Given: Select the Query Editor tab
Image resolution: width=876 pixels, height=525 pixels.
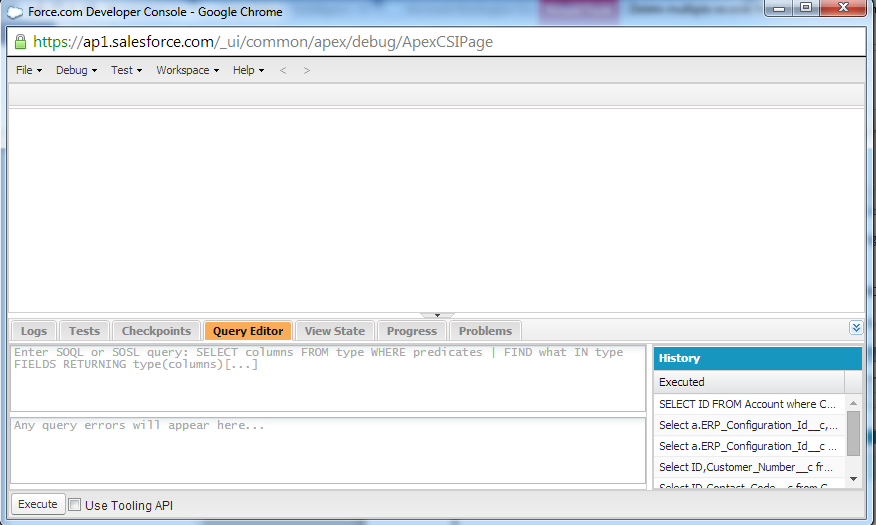Looking at the screenshot, I should pyautogui.click(x=248, y=331).
